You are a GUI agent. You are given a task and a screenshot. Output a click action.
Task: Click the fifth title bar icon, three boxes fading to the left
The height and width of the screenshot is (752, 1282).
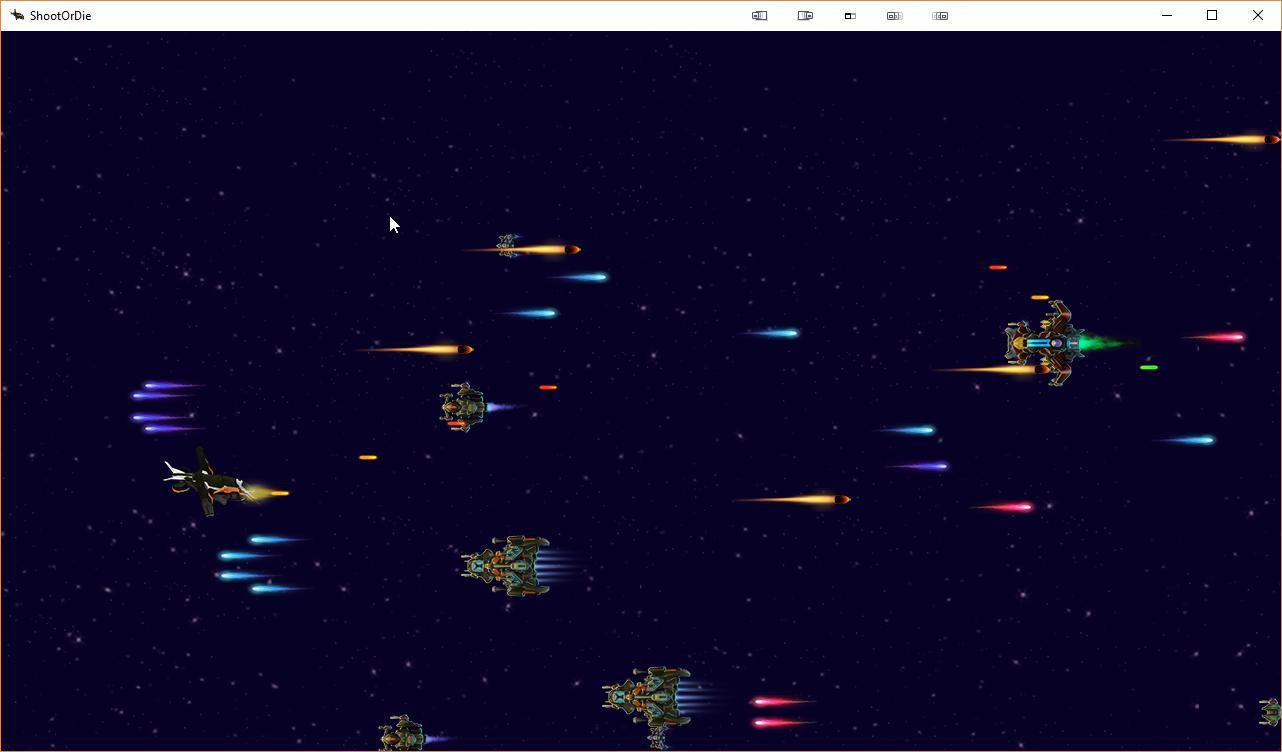point(940,16)
